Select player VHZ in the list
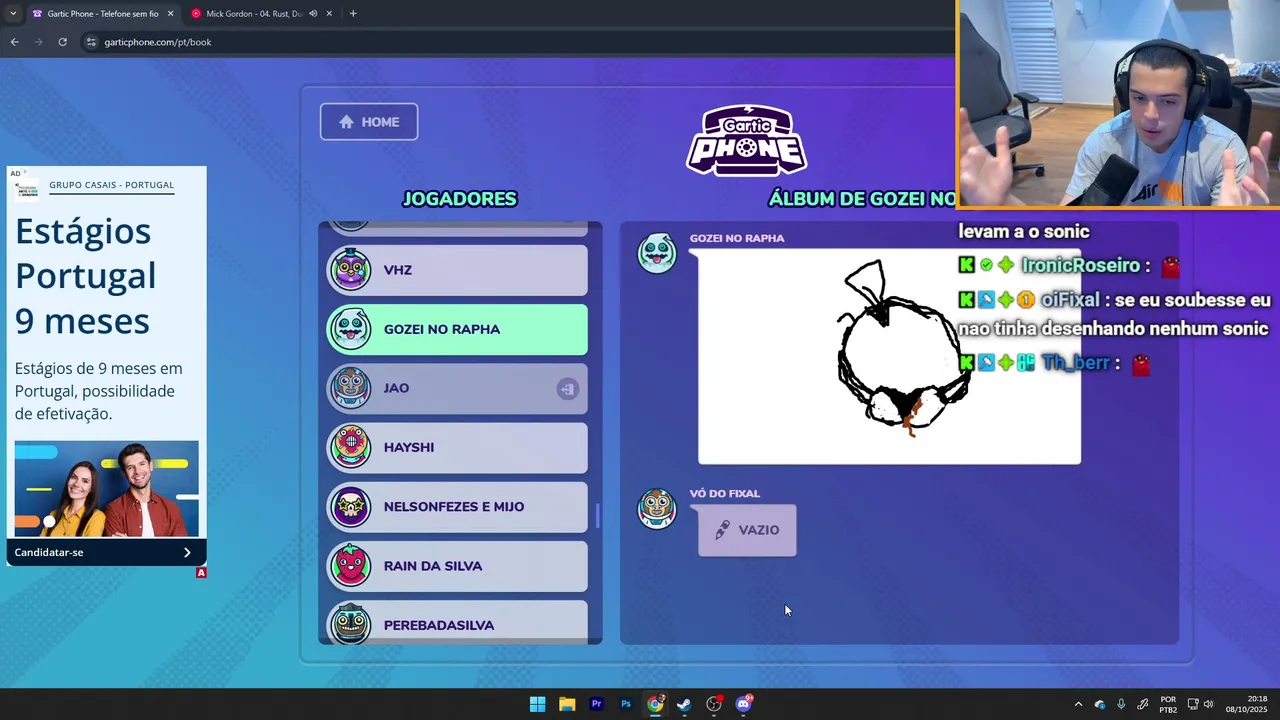Viewport: 1280px width, 720px height. [457, 270]
